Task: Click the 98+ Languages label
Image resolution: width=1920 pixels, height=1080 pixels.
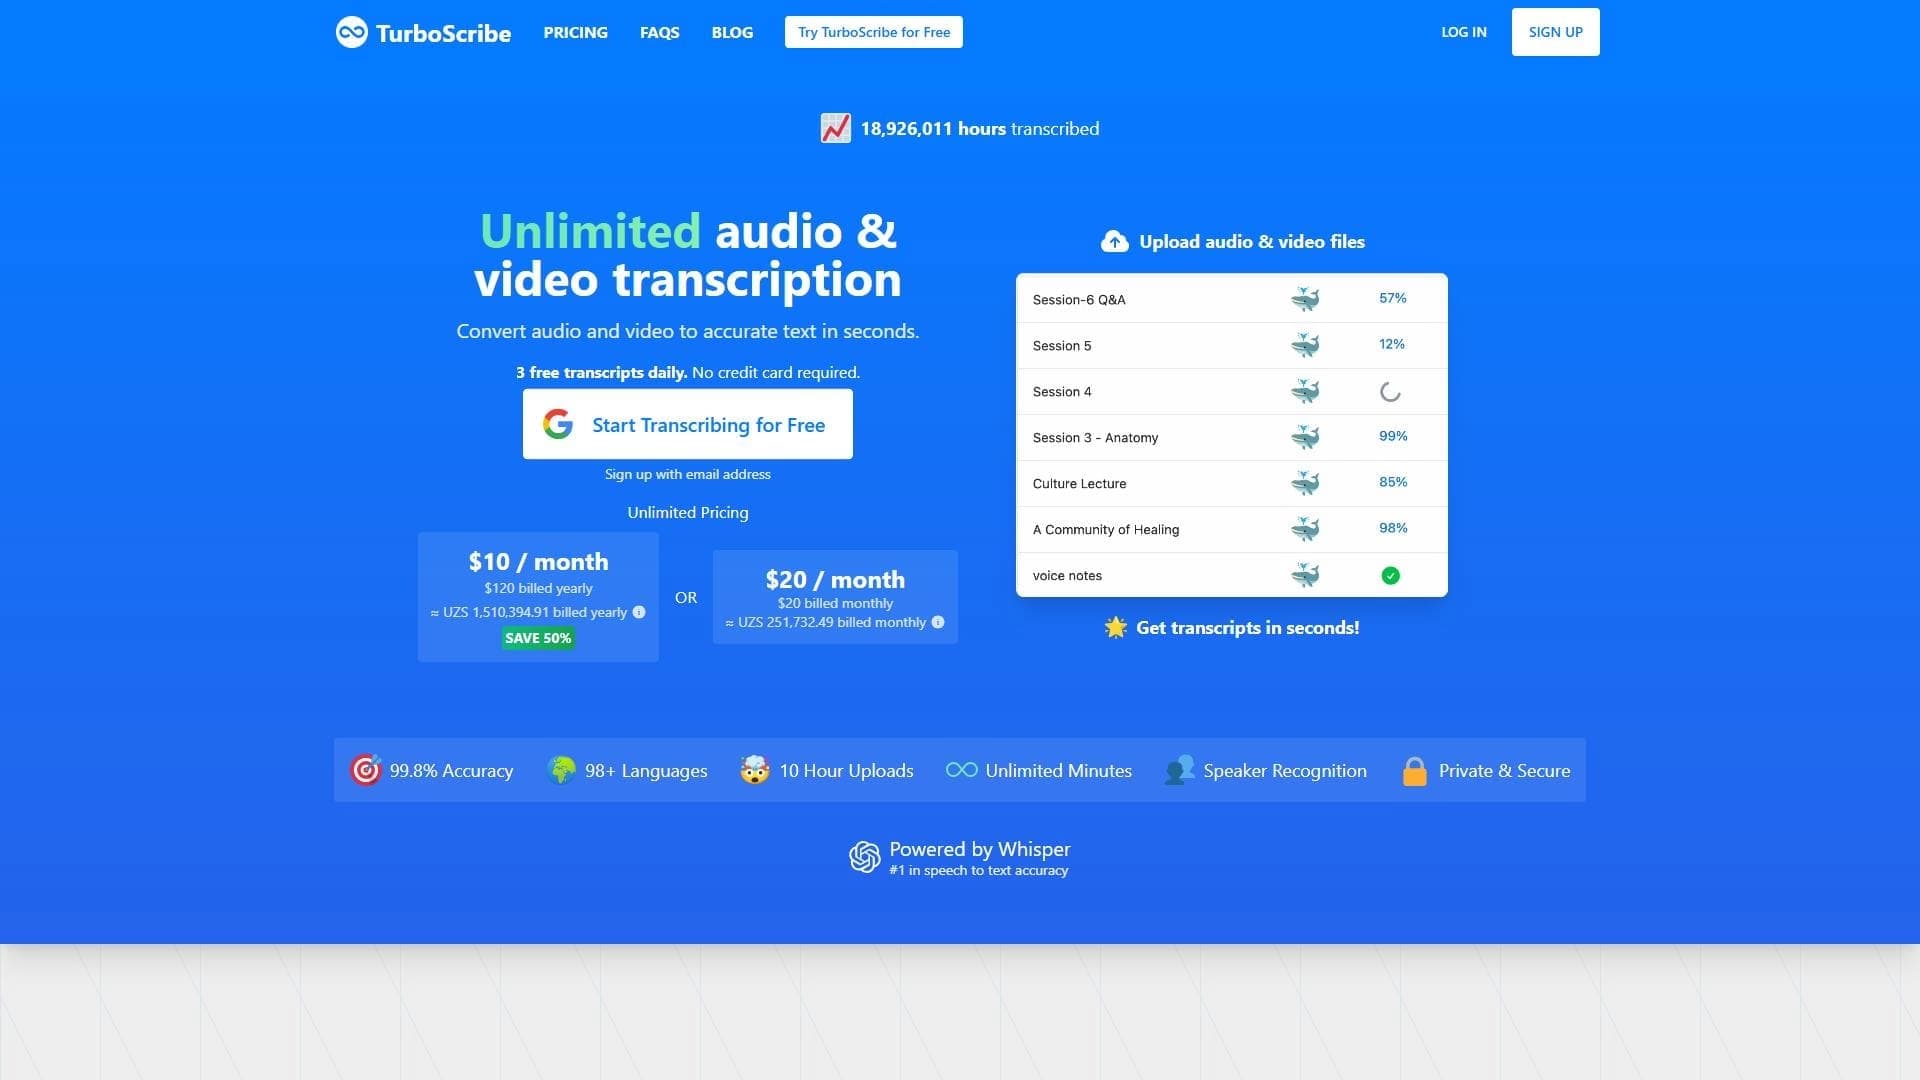Action: point(646,771)
